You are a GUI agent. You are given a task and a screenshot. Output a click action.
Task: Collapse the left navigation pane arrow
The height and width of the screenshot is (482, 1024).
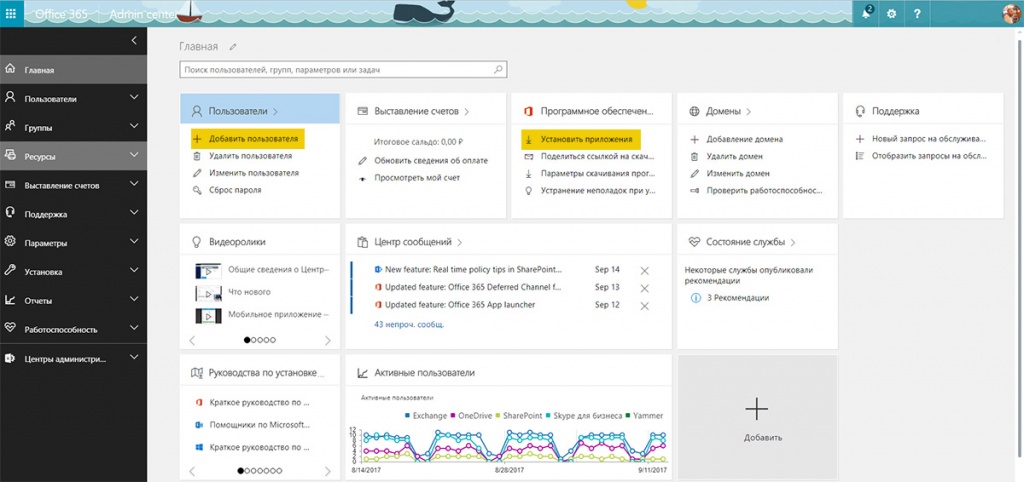pyautogui.click(x=134, y=40)
